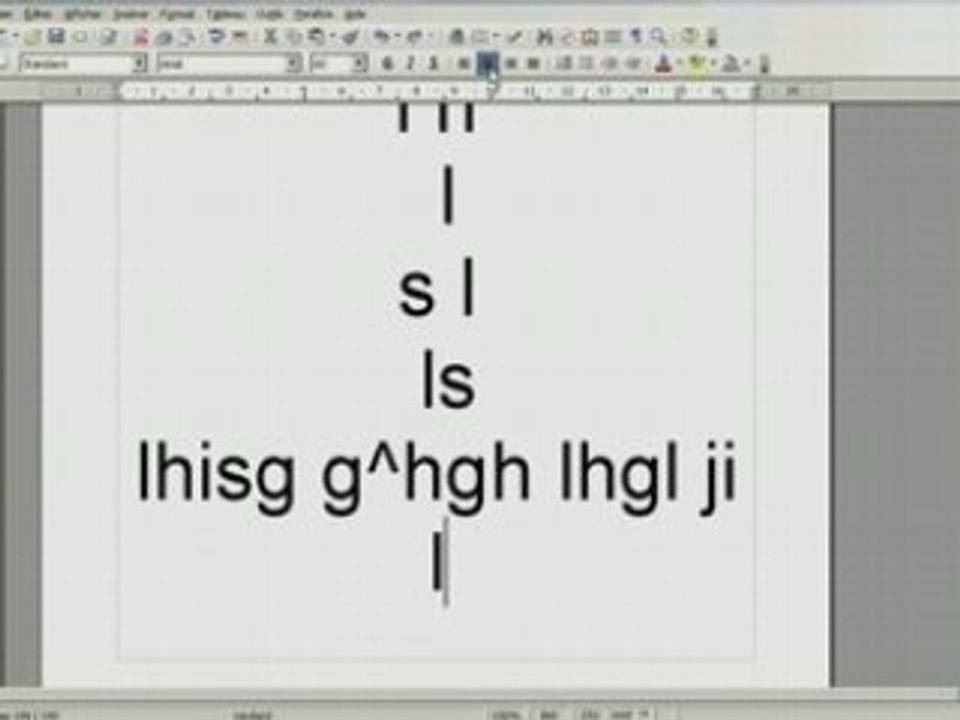Apply the highlighting color

tap(696, 63)
